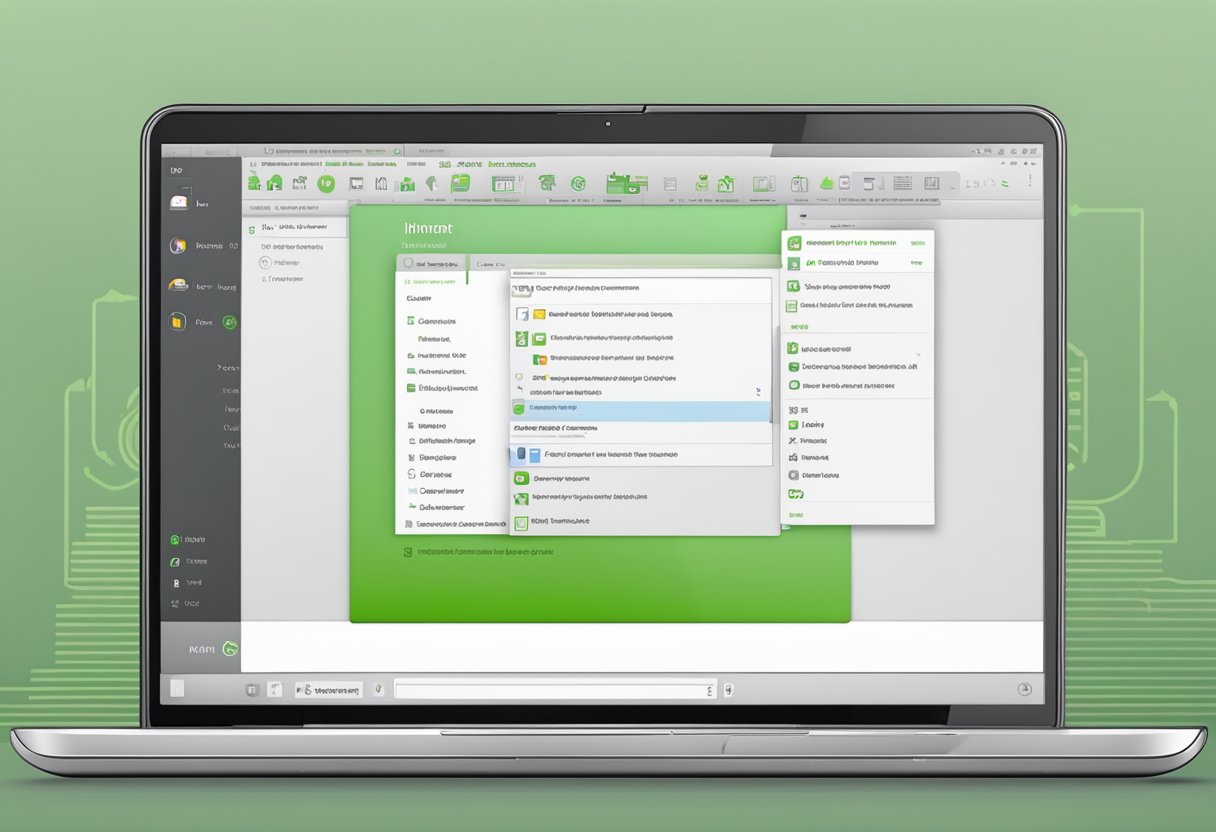Expand the dropdown chevron in the right panel
The height and width of the screenshot is (832, 1216).
pyautogui.click(x=918, y=353)
